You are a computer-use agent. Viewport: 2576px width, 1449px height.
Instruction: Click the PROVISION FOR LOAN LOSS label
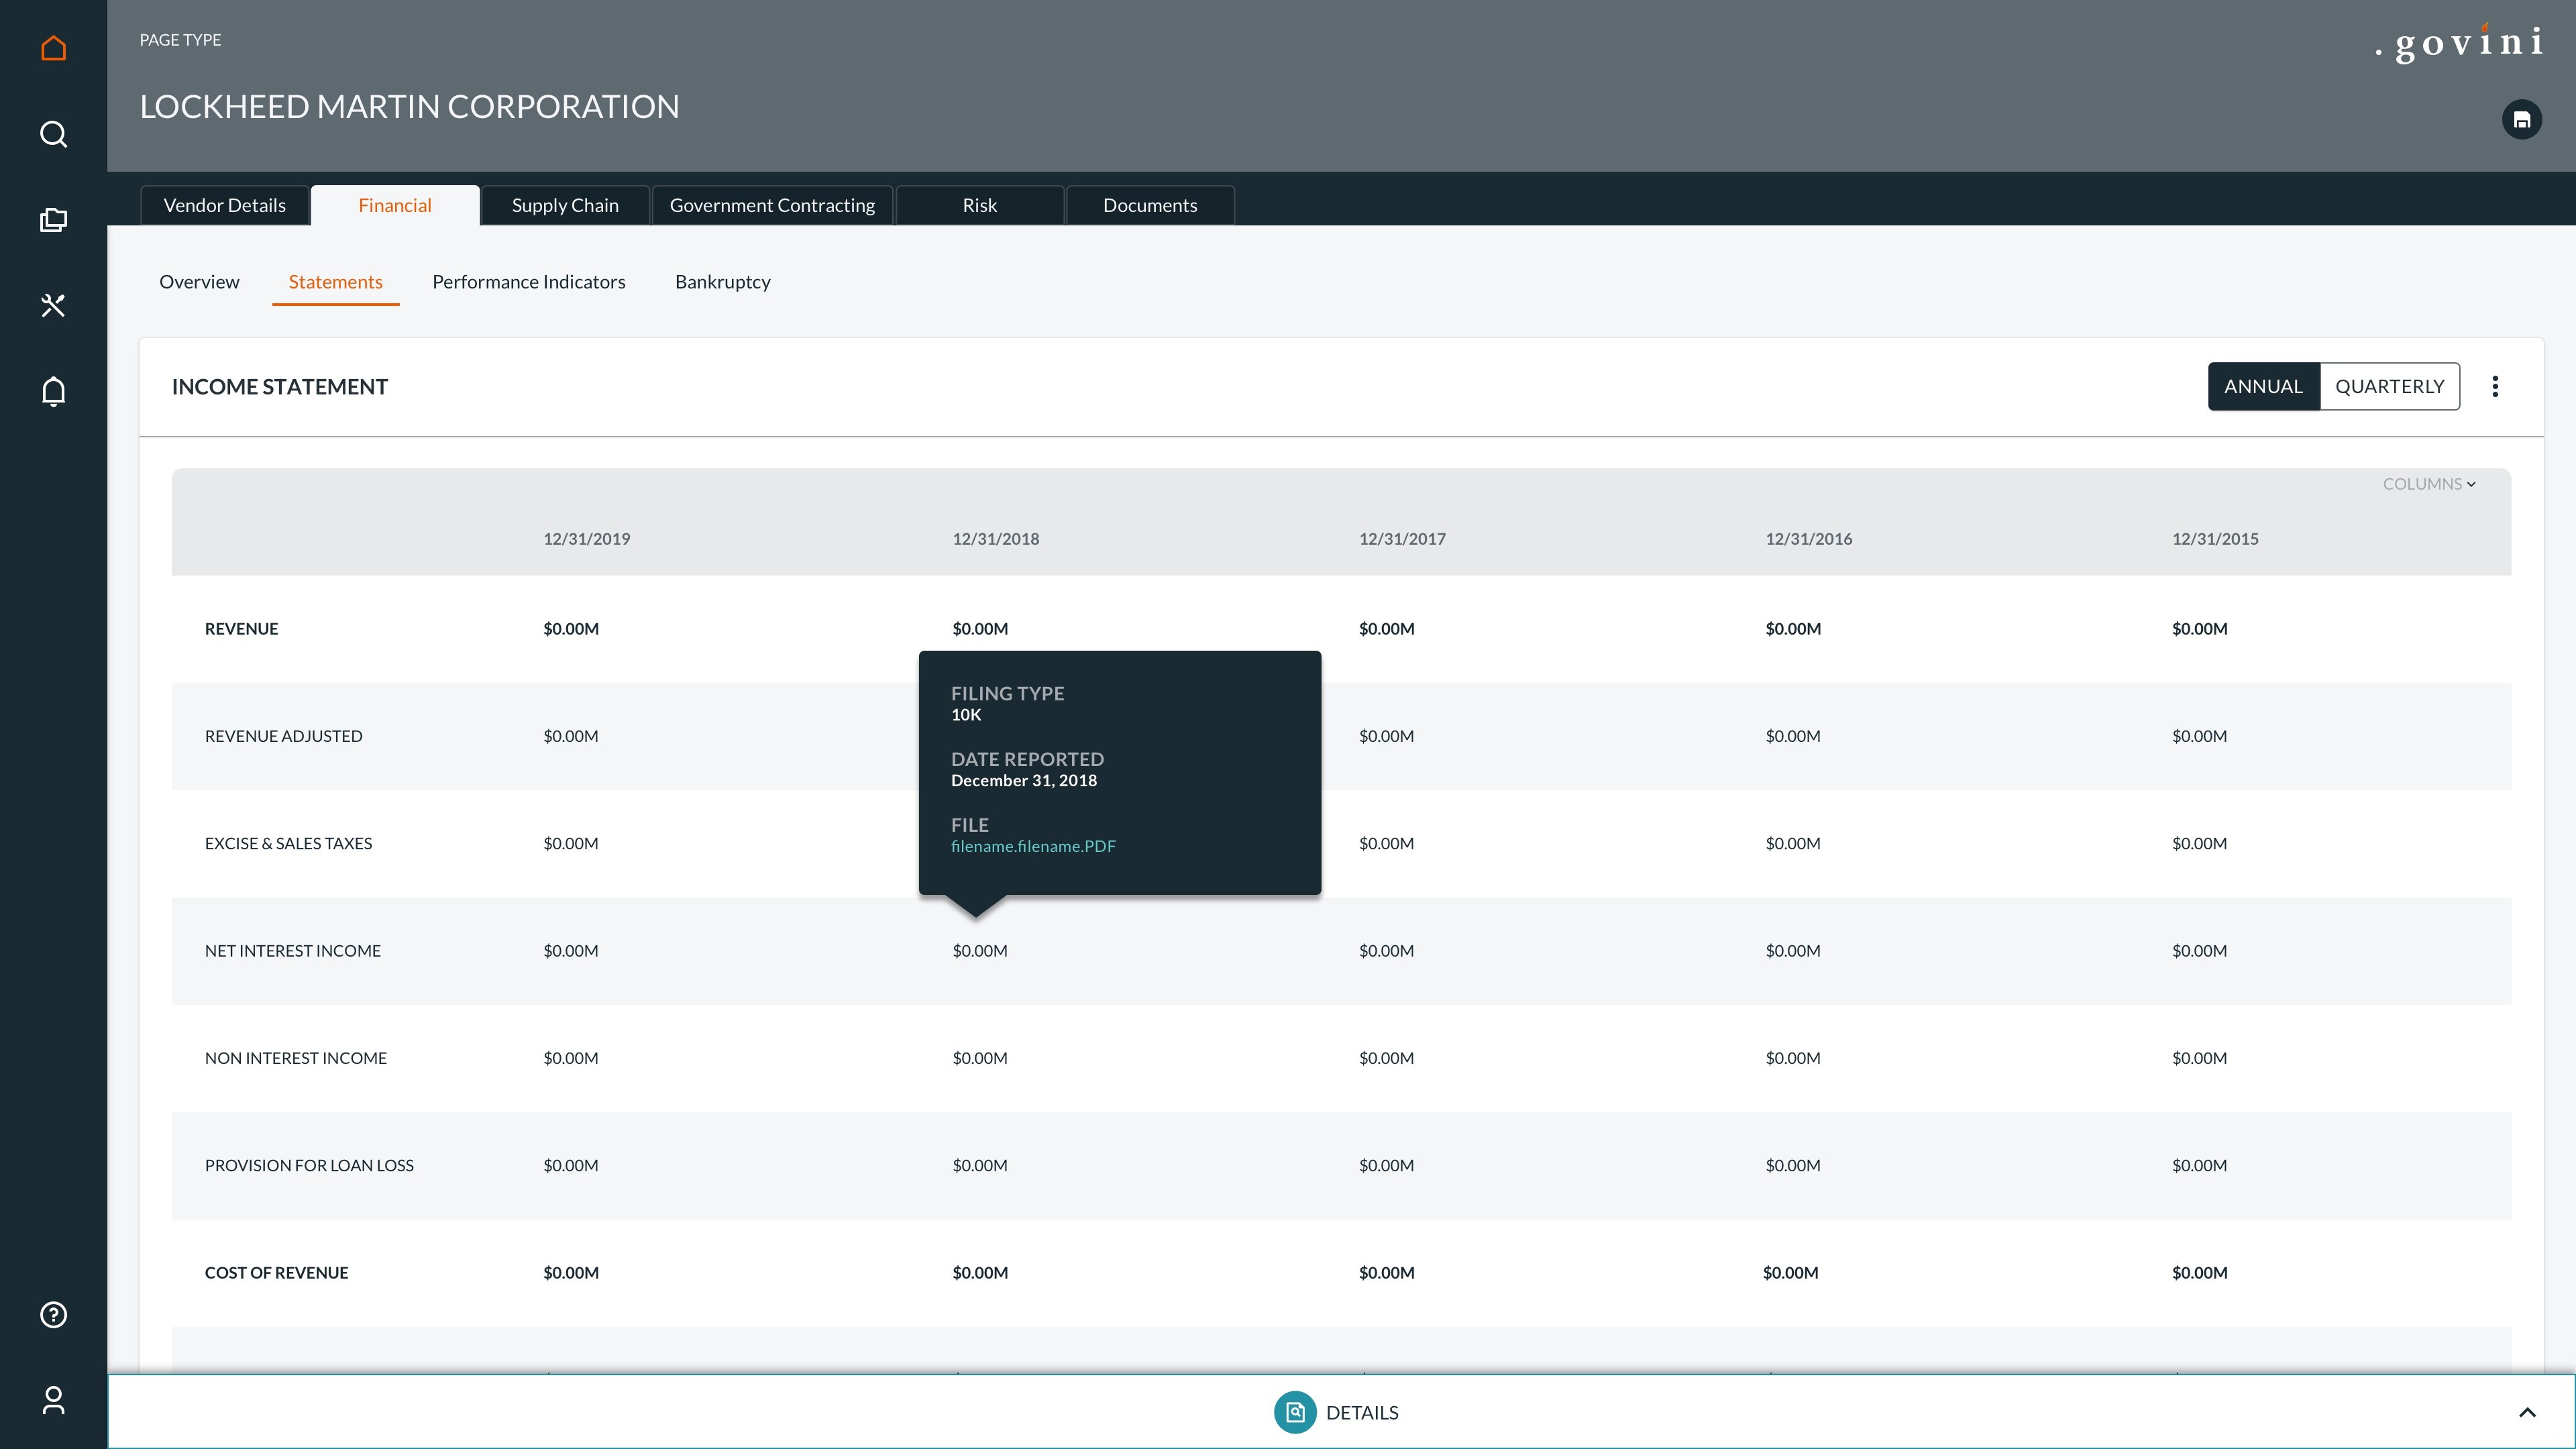[x=309, y=1165]
